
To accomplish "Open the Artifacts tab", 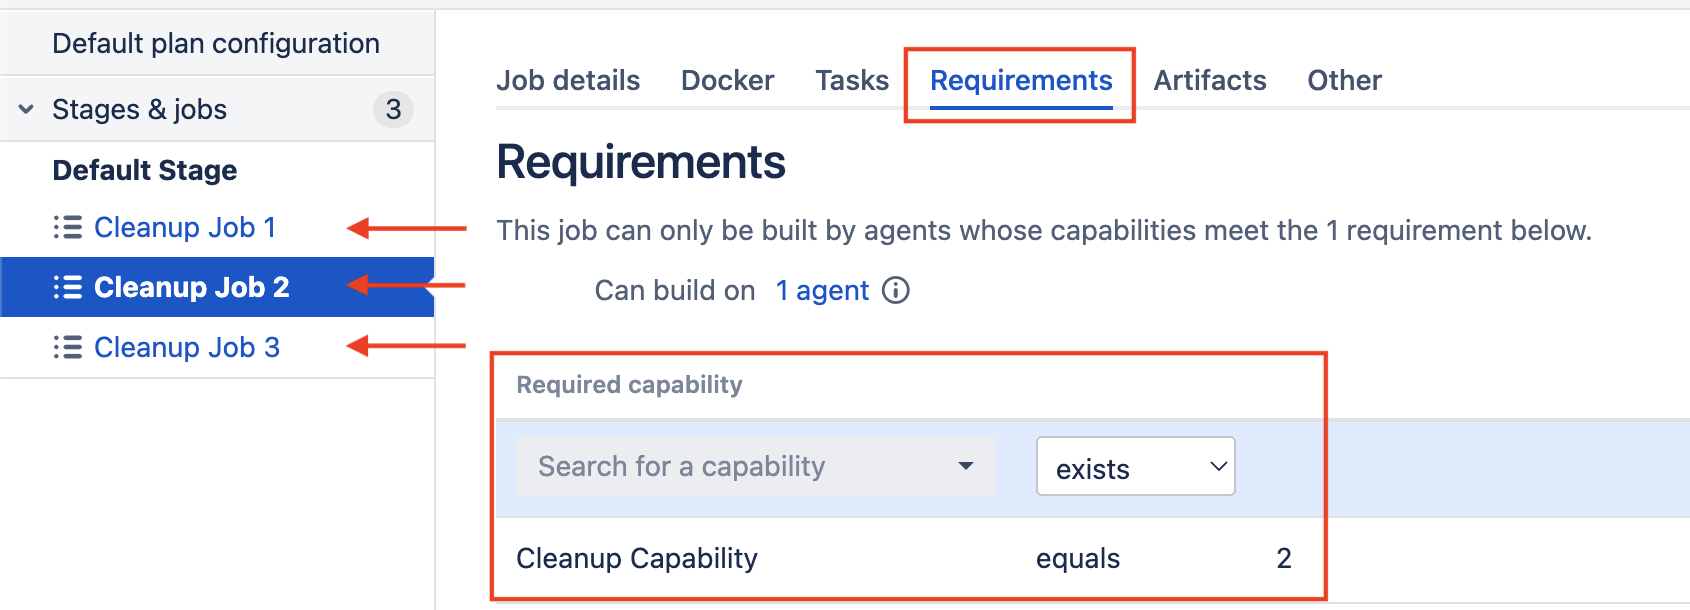I will (x=1210, y=81).
